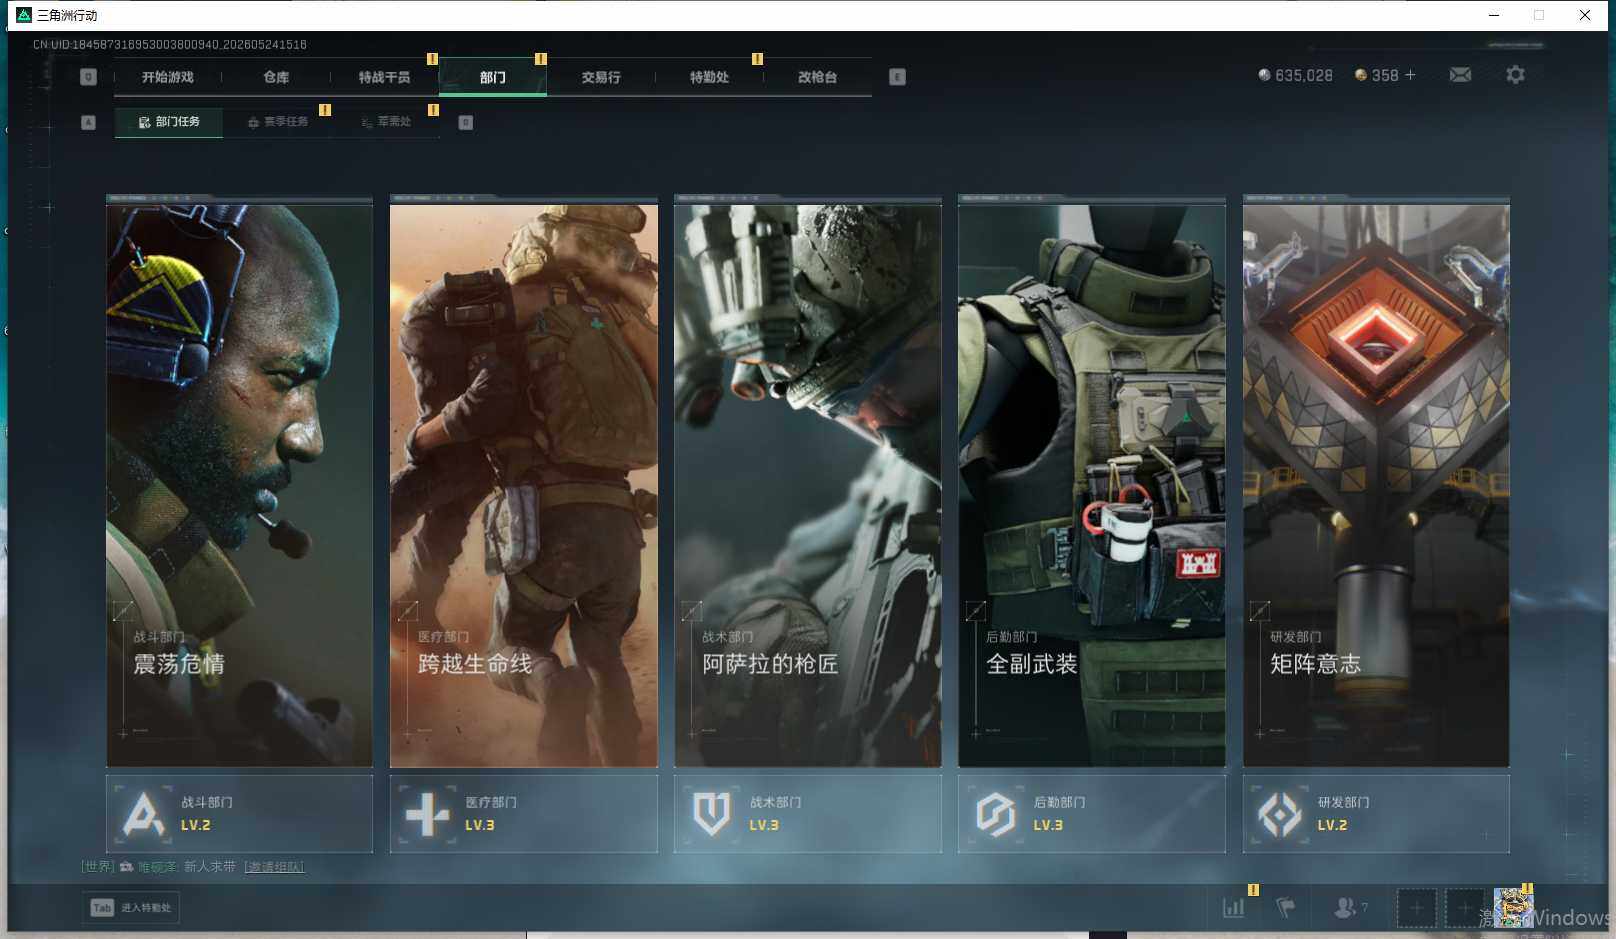The width and height of the screenshot is (1616, 939).
Task: Close the 三角洲行动 window
Action: point(1585,15)
